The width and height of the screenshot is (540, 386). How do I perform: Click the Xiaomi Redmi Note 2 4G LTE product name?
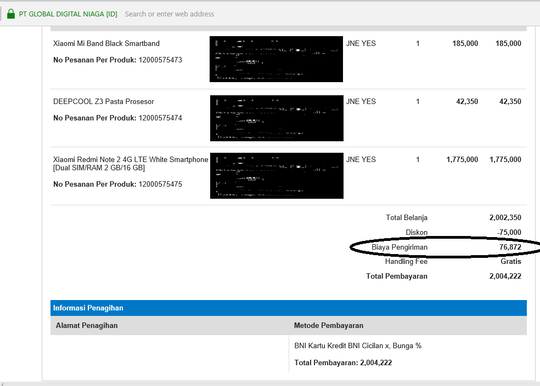click(x=131, y=164)
